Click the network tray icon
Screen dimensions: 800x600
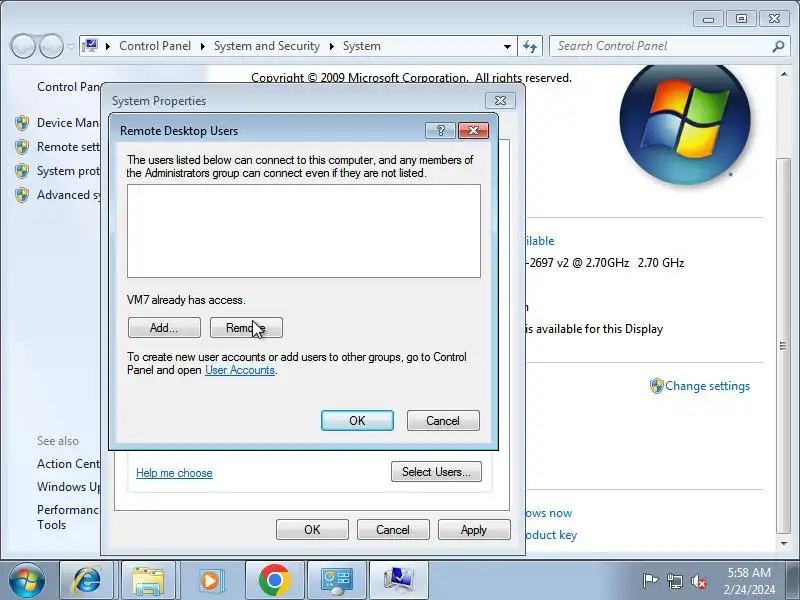coord(674,581)
